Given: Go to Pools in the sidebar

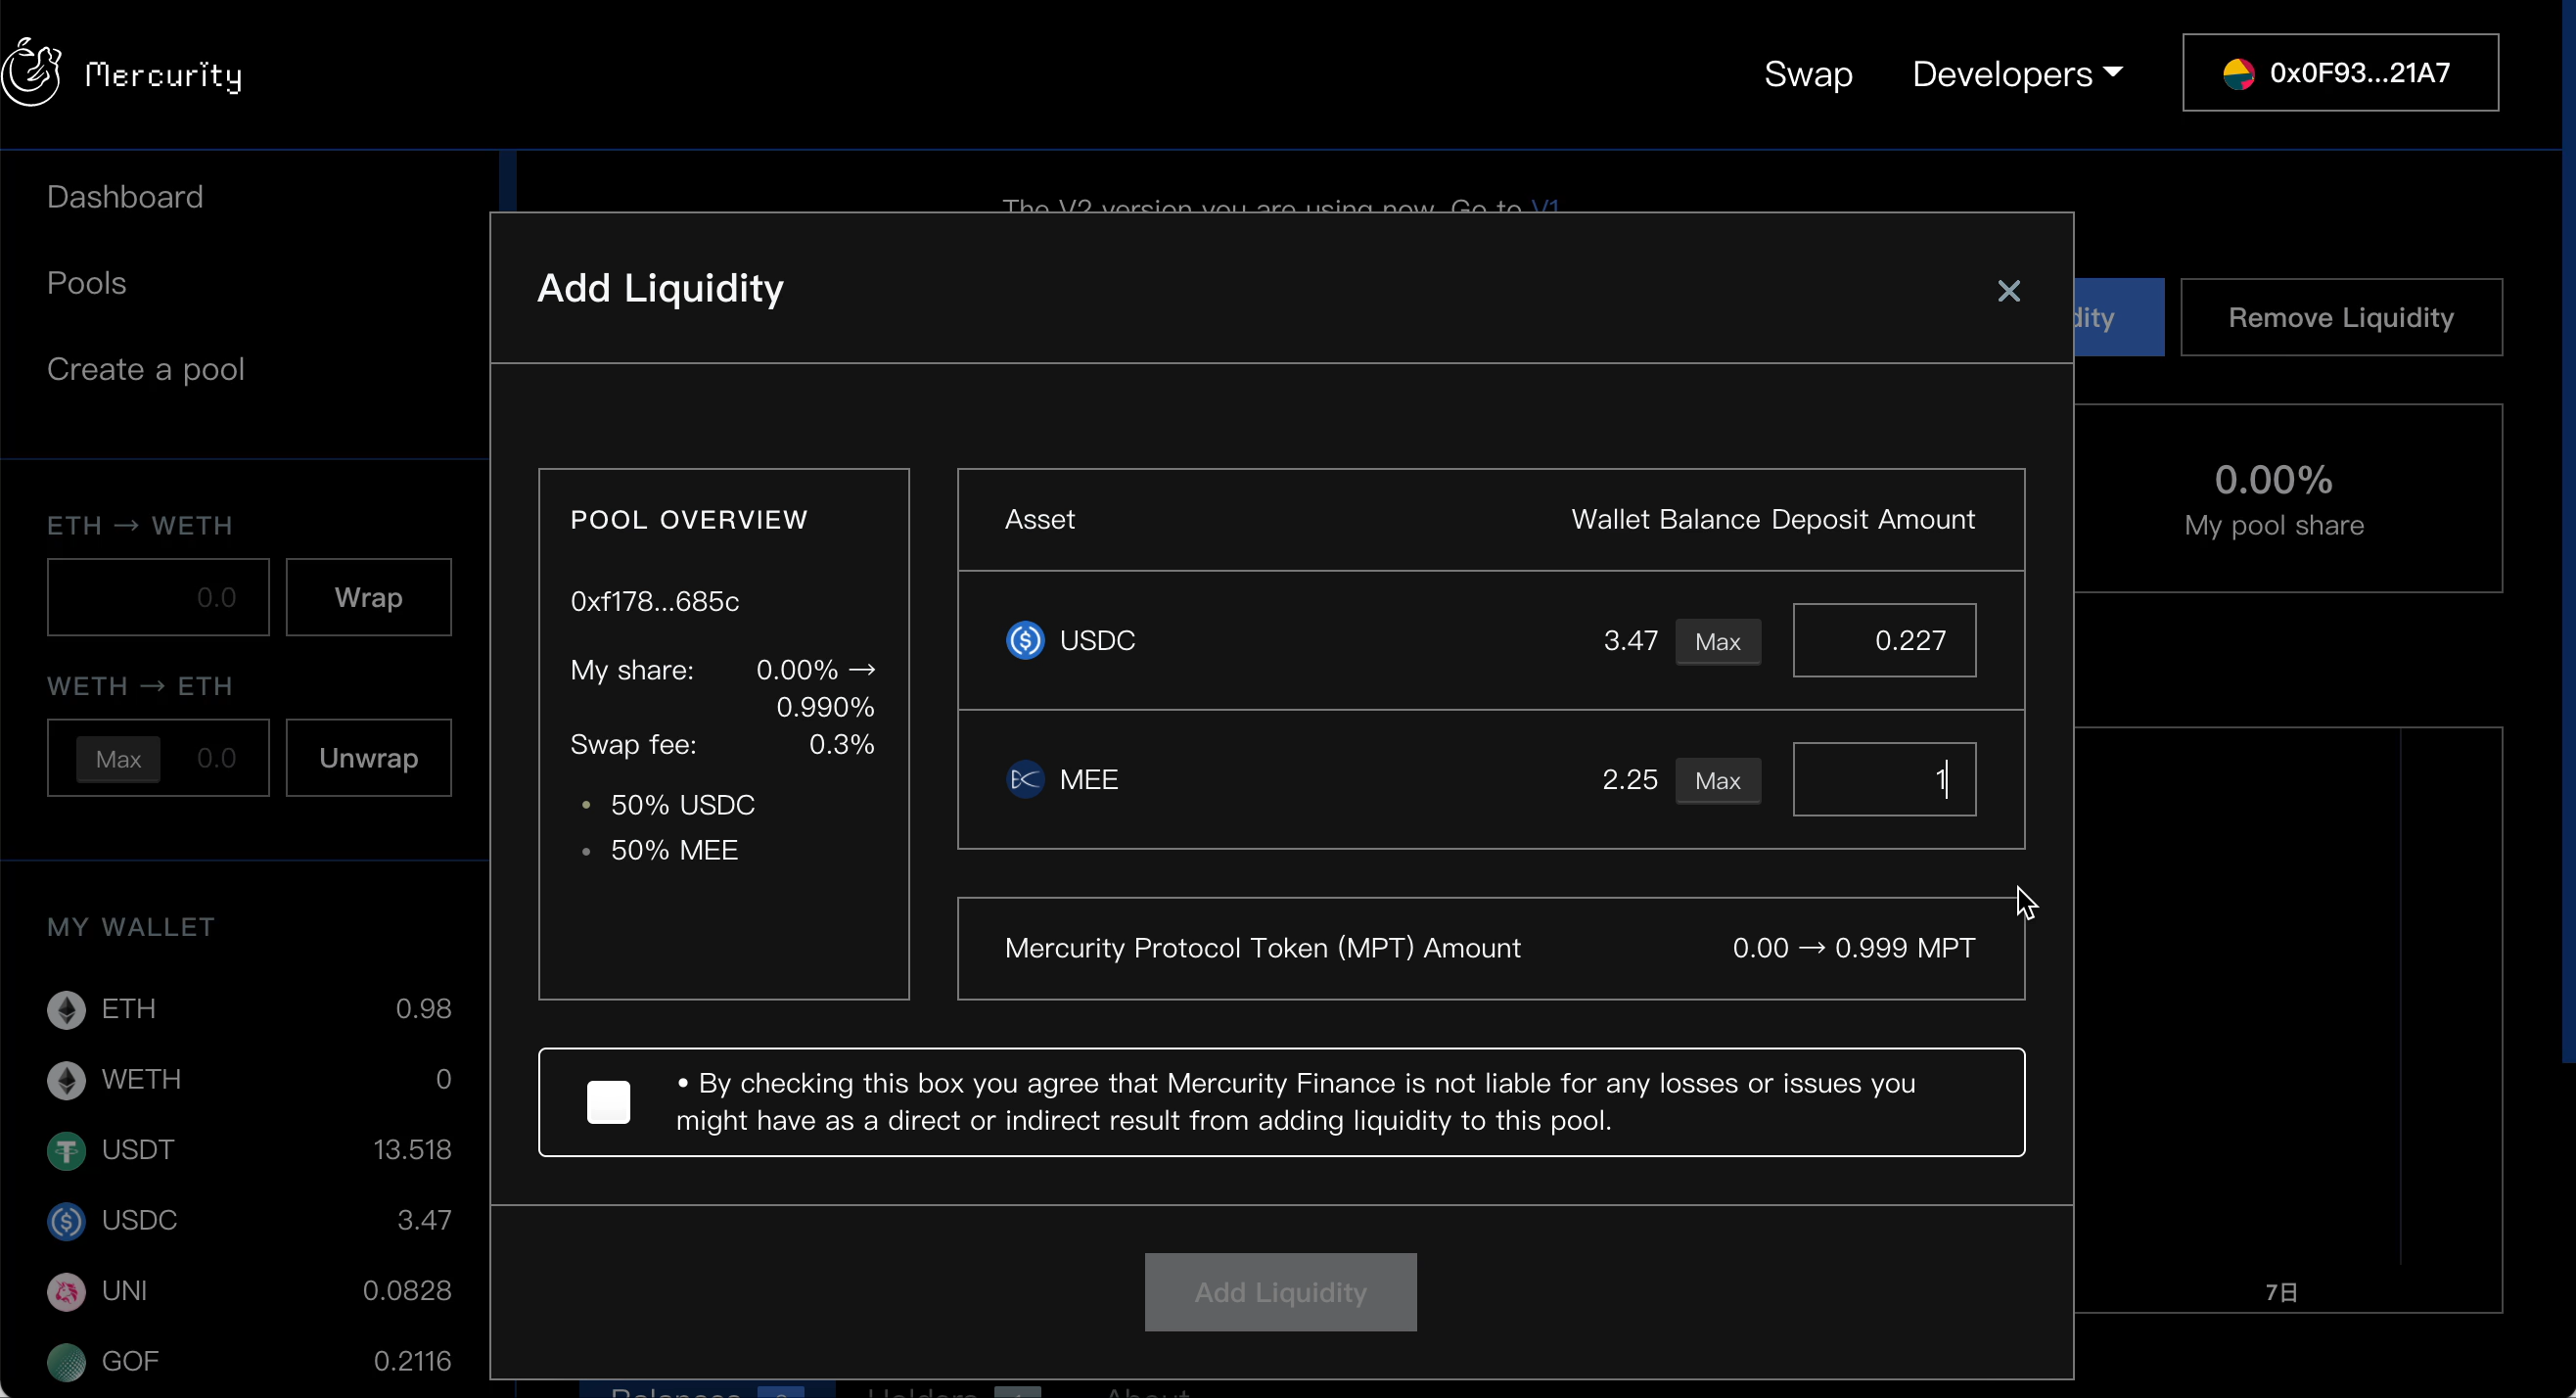Looking at the screenshot, I should [x=87, y=283].
